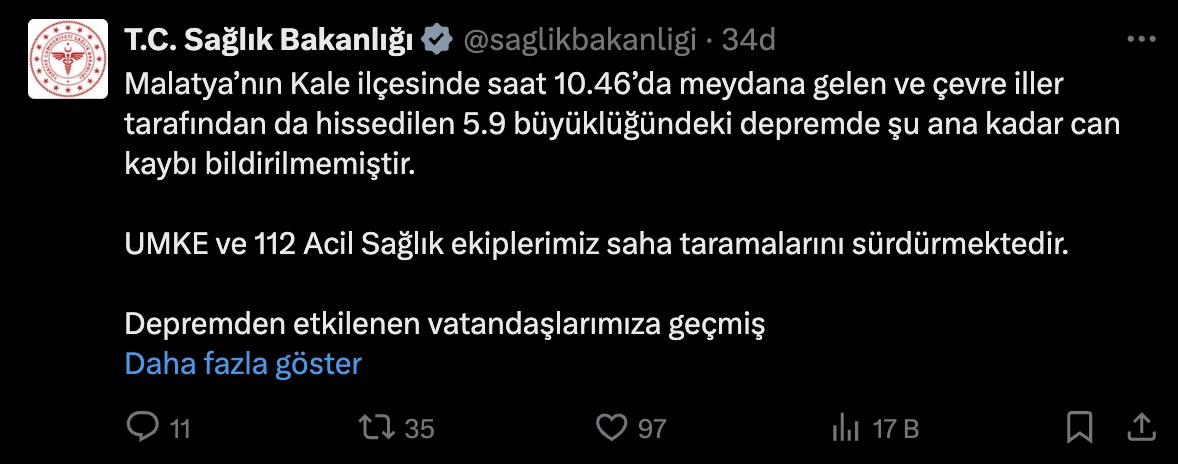
Task: Click the truncated "Depremden etkilenen" line
Action: pos(444,324)
